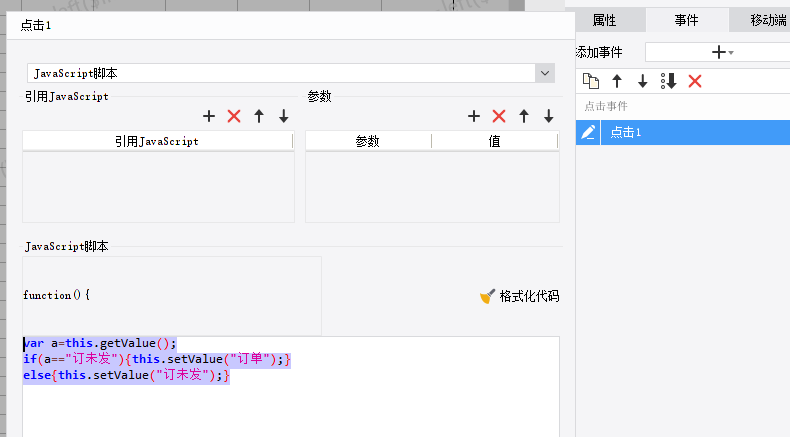Open the JavaScript脚本 type dropdown
This screenshot has width=790, height=437.
click(x=545, y=73)
